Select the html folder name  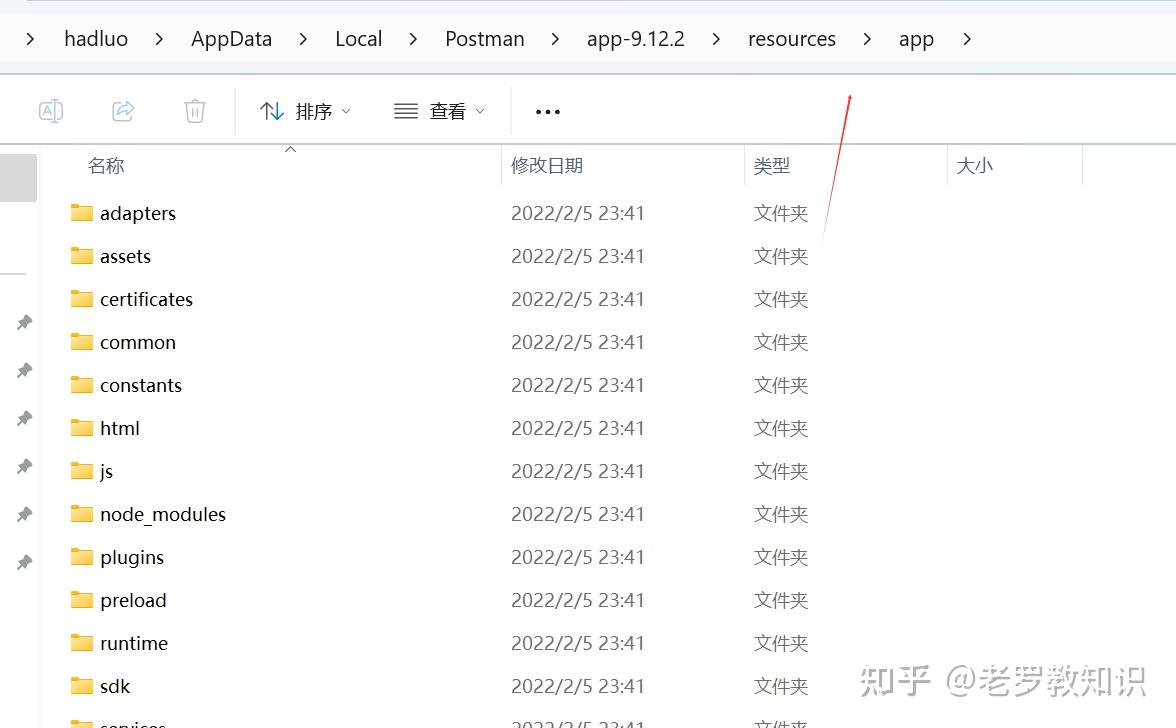click(120, 428)
